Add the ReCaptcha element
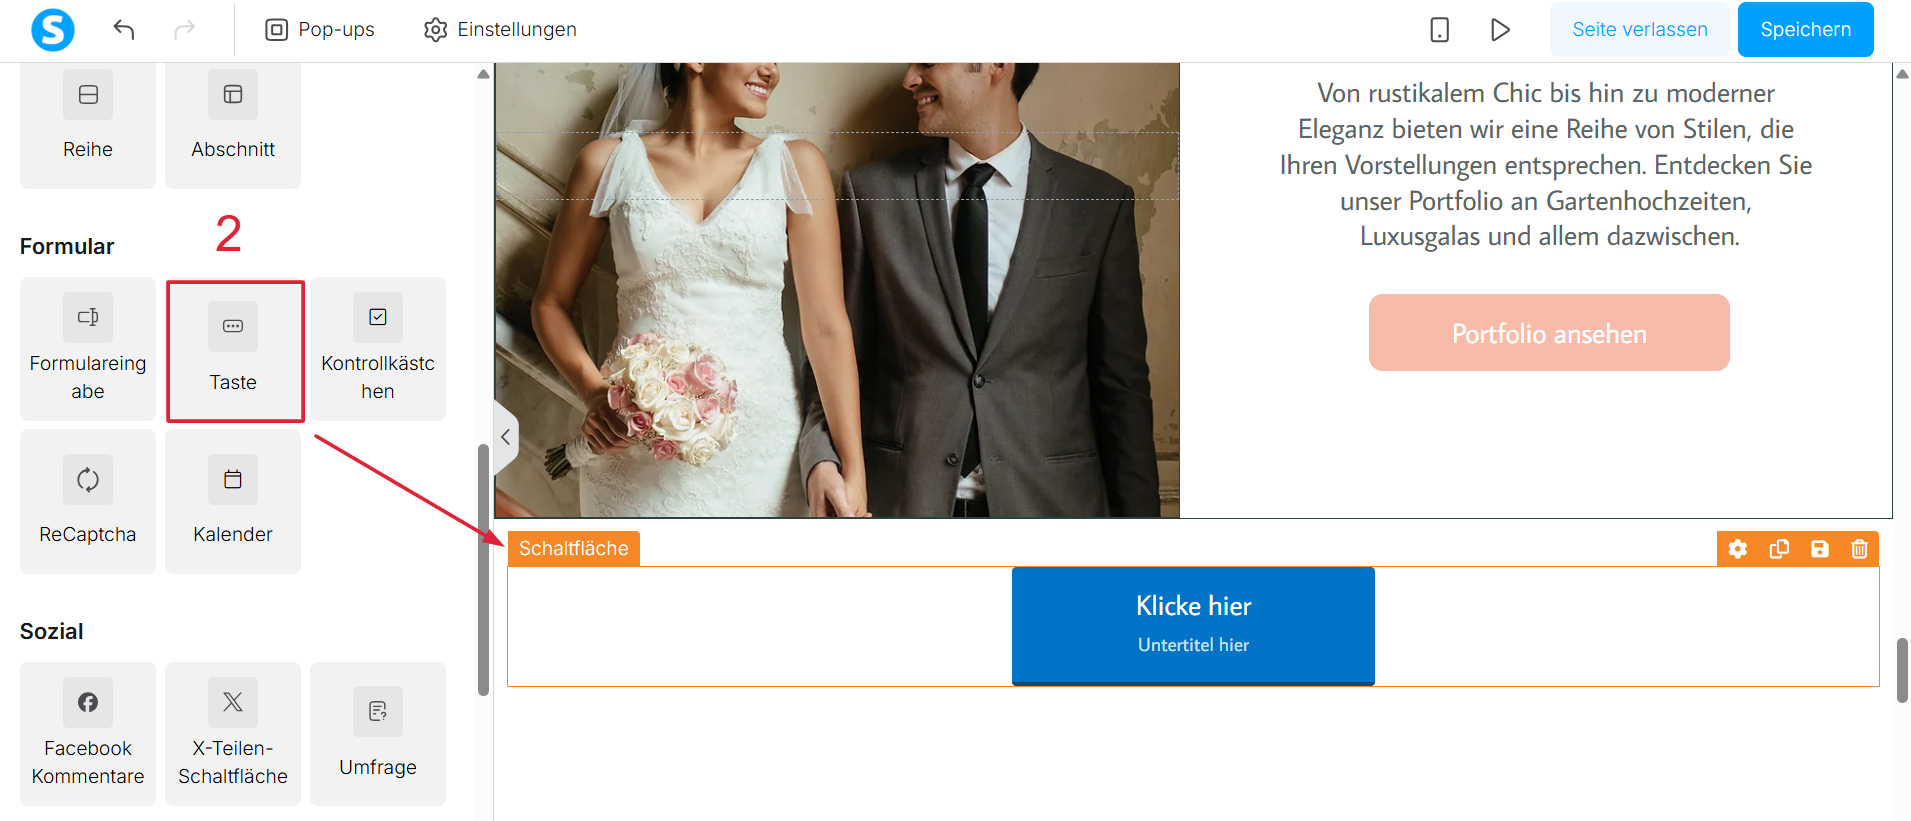Image resolution: width=1911 pixels, height=821 pixels. click(88, 501)
